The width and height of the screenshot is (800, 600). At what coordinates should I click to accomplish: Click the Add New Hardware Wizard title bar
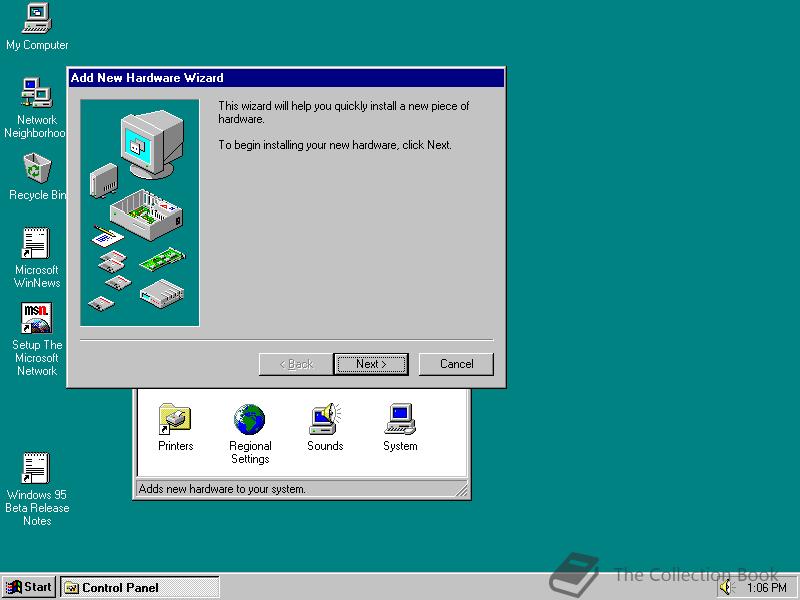(286, 78)
